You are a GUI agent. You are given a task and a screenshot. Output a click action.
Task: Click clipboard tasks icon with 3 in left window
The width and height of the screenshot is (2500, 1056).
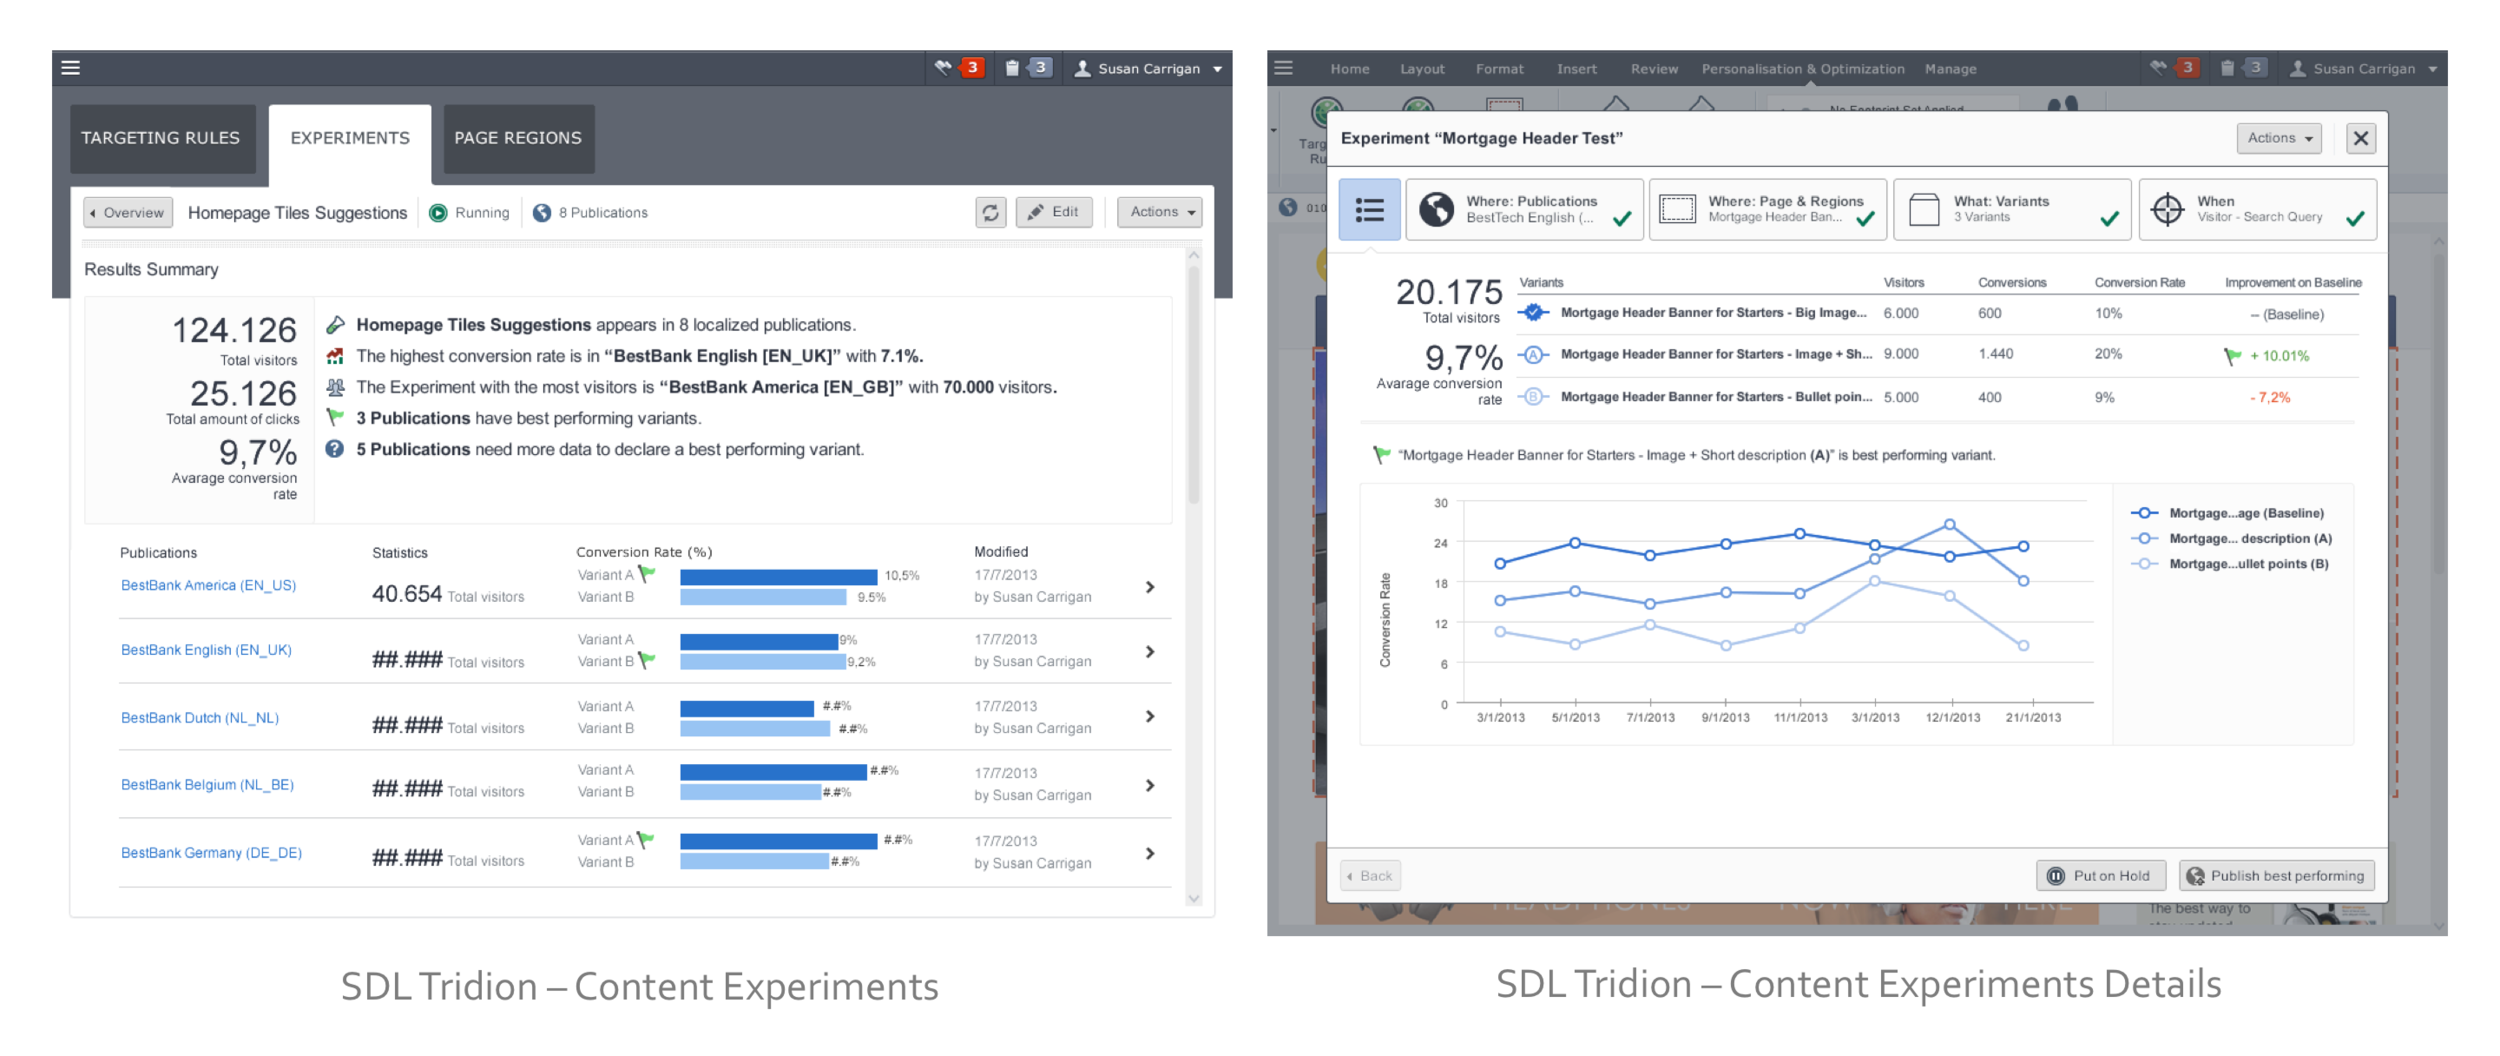coord(1028,68)
